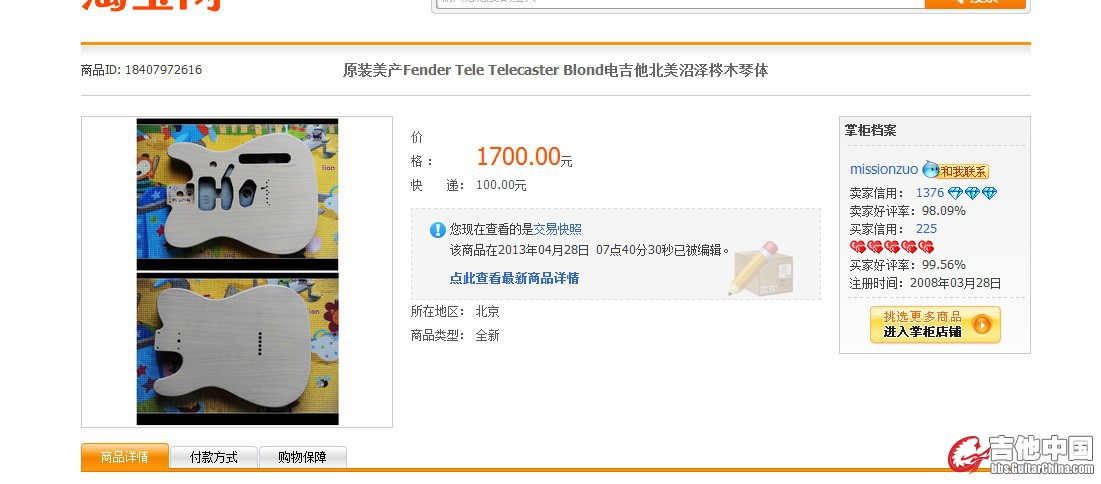Click 点此查看最新商品详情 link
Image resolution: width=1101 pixels, height=484 pixels.
click(514, 278)
